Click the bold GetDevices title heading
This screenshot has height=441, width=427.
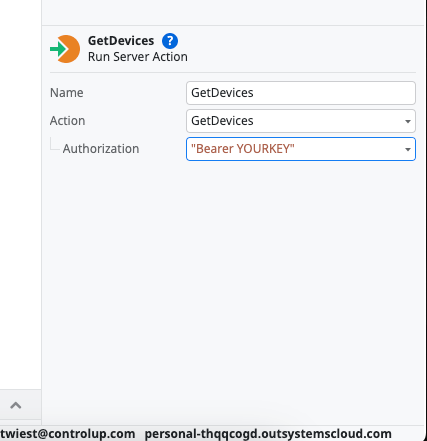[121, 41]
